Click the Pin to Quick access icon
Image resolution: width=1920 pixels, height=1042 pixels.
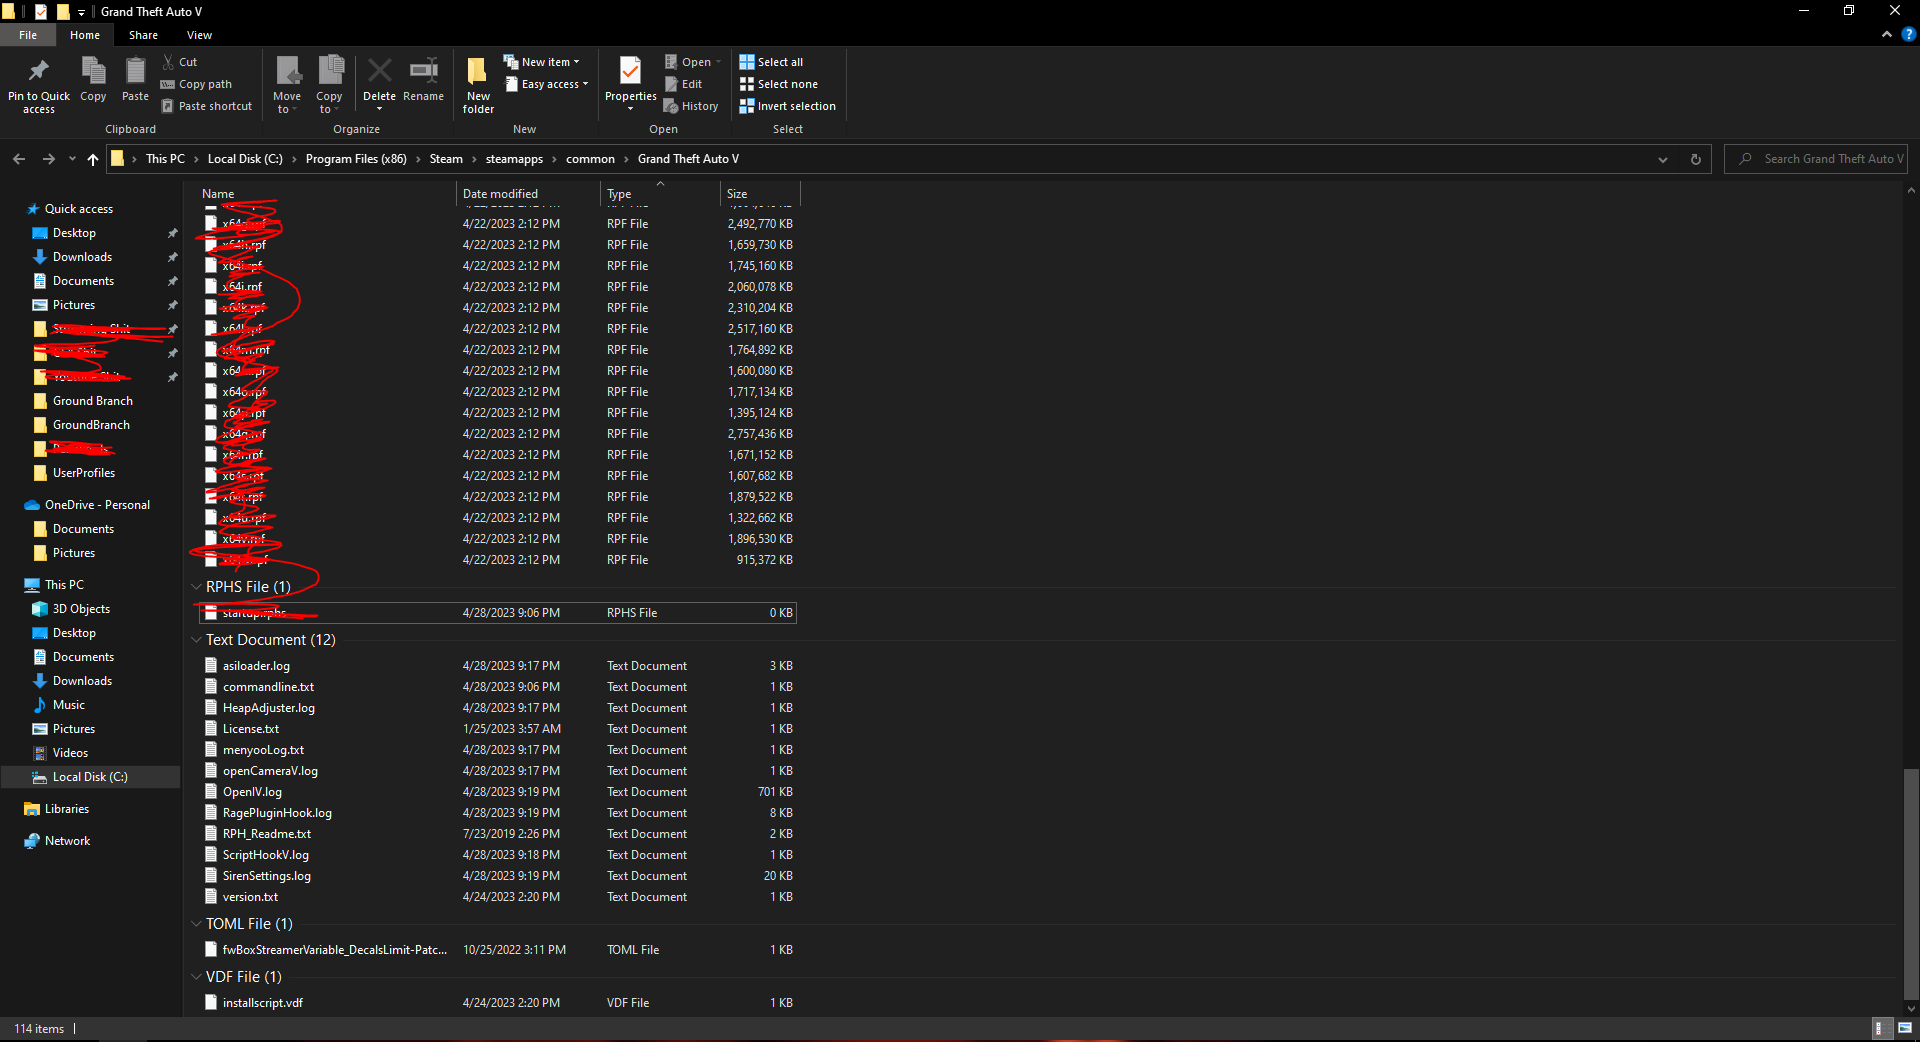coord(38,72)
